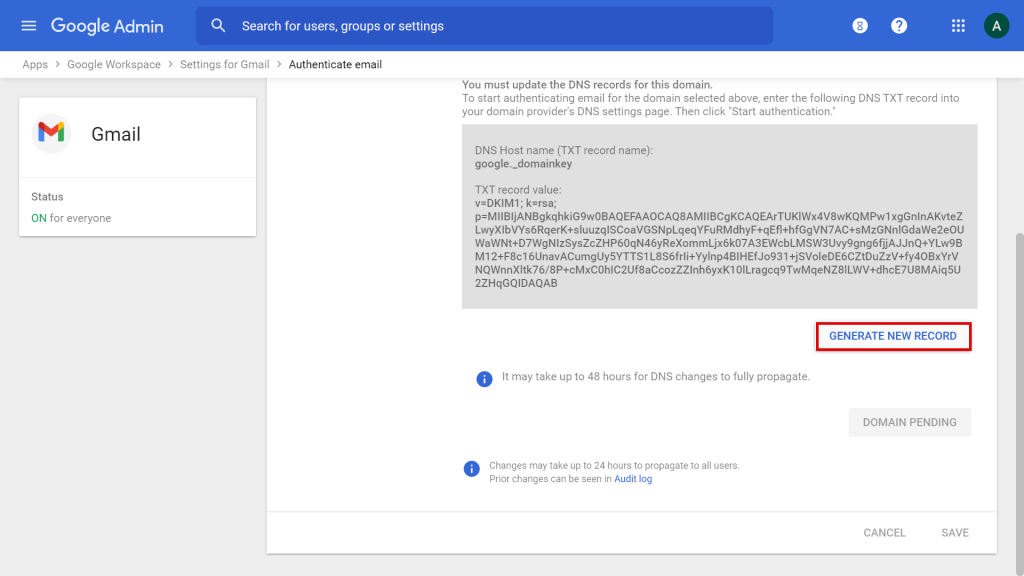Click the search magnifier icon
The width and height of the screenshot is (1024, 576).
click(218, 25)
